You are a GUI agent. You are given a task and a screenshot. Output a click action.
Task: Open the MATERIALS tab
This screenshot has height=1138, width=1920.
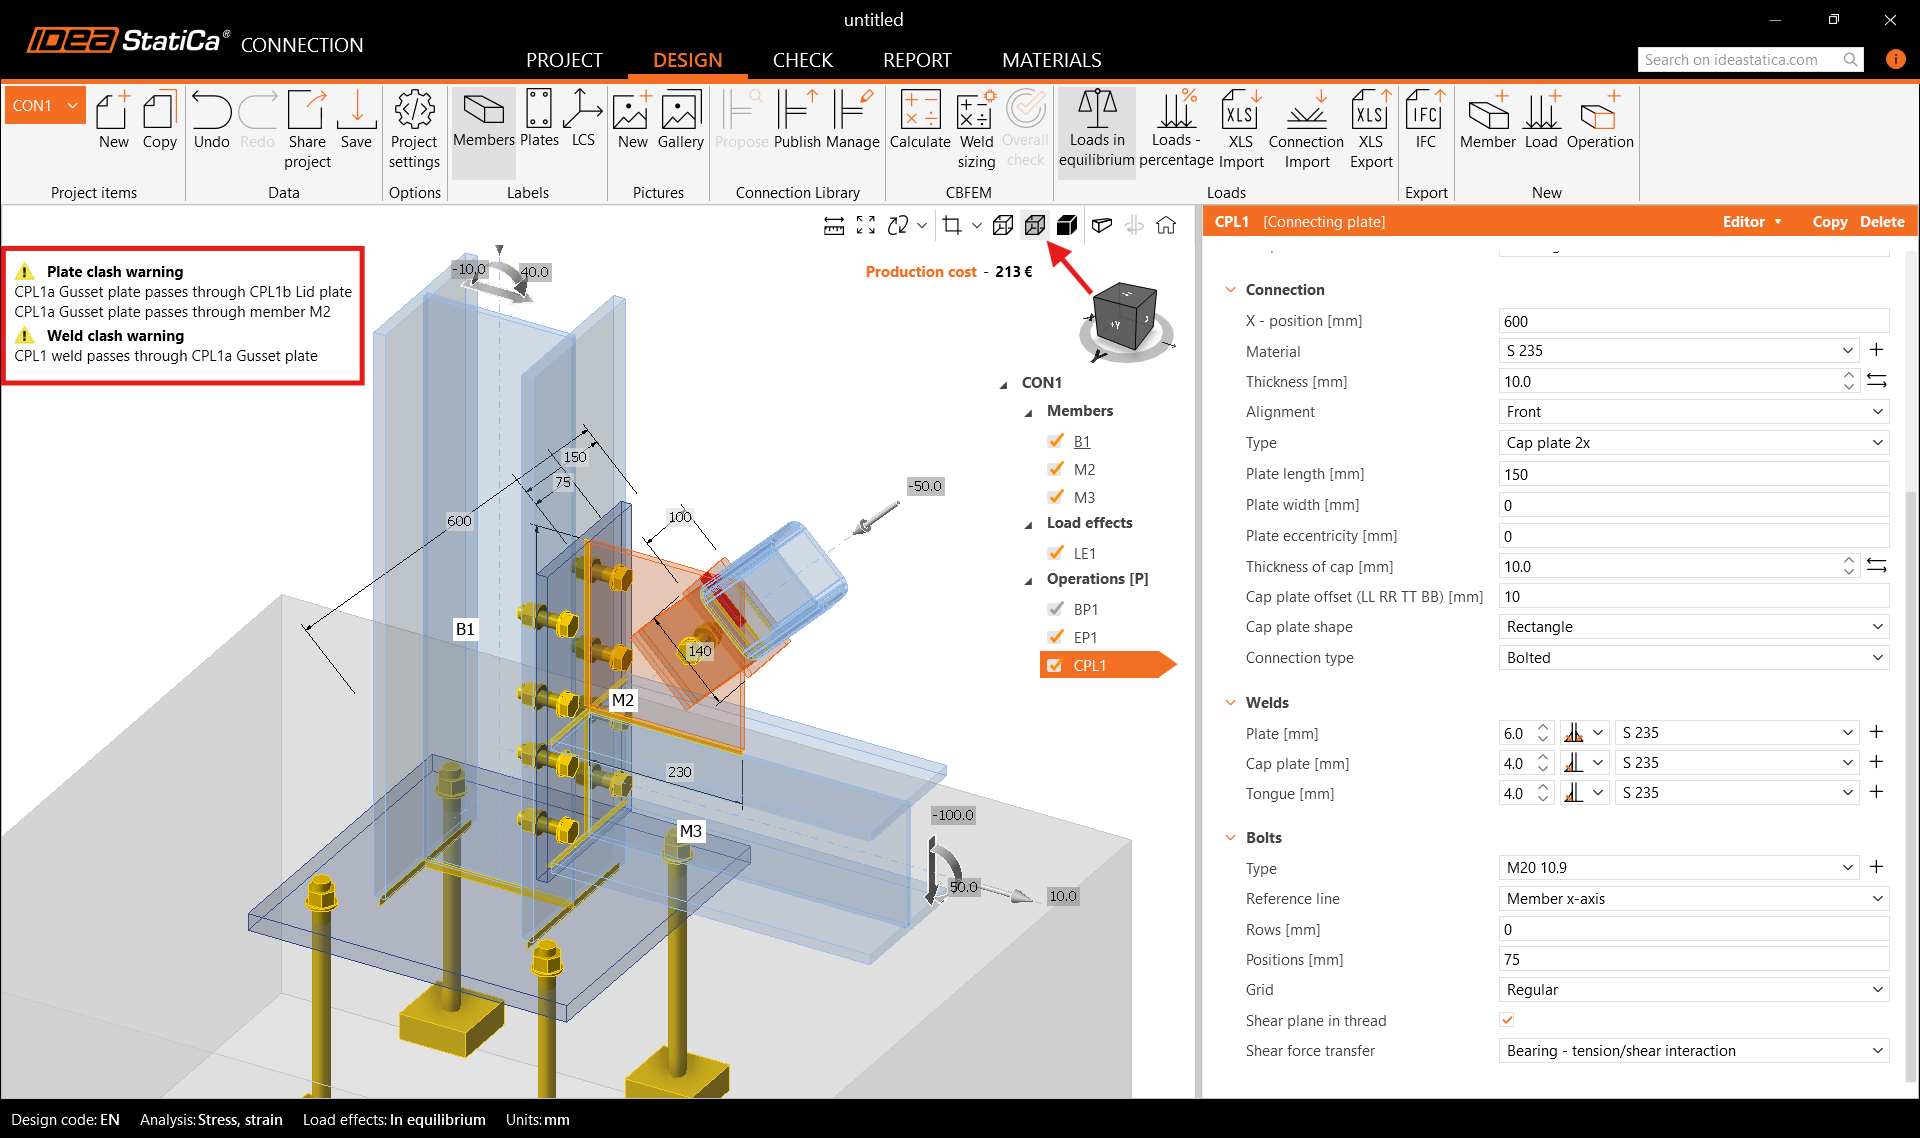1051,60
